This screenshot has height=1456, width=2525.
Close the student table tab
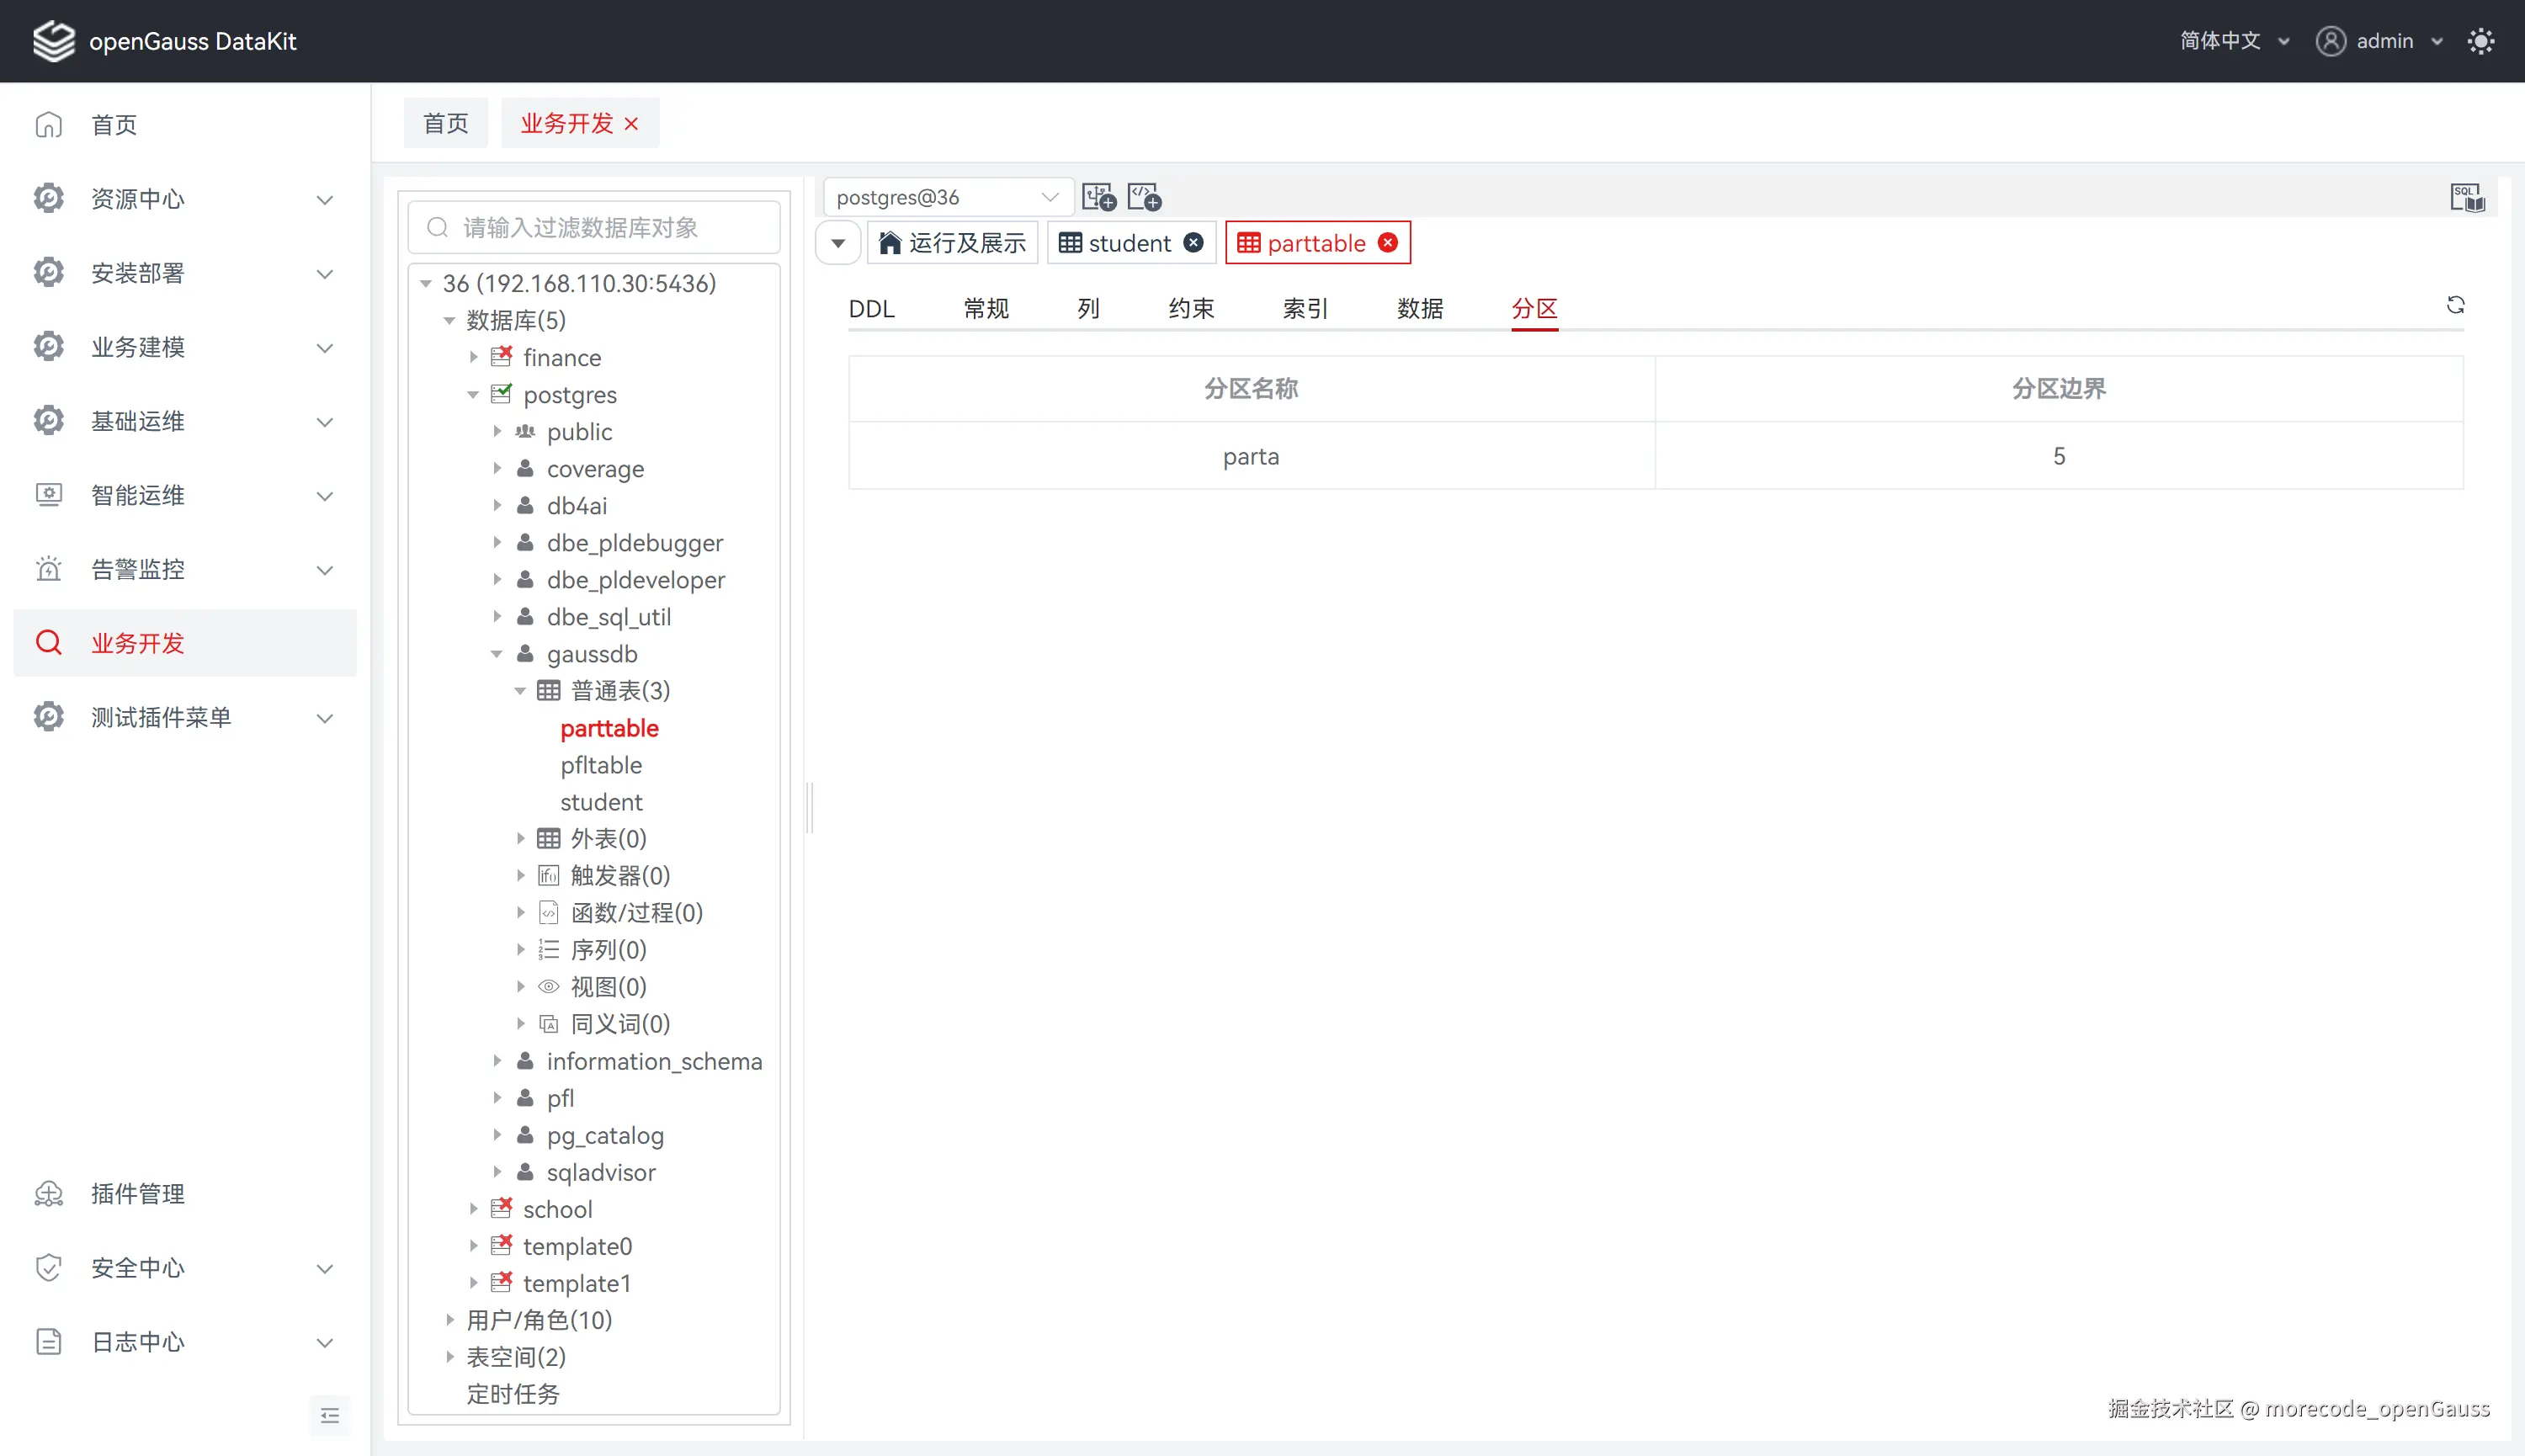1193,243
